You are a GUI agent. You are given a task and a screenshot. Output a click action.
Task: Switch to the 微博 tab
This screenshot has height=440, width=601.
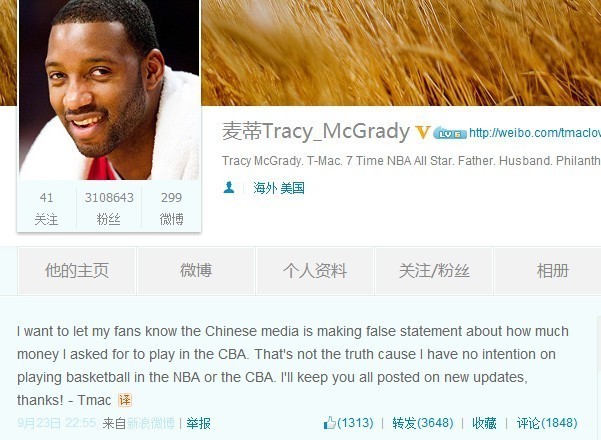196,271
